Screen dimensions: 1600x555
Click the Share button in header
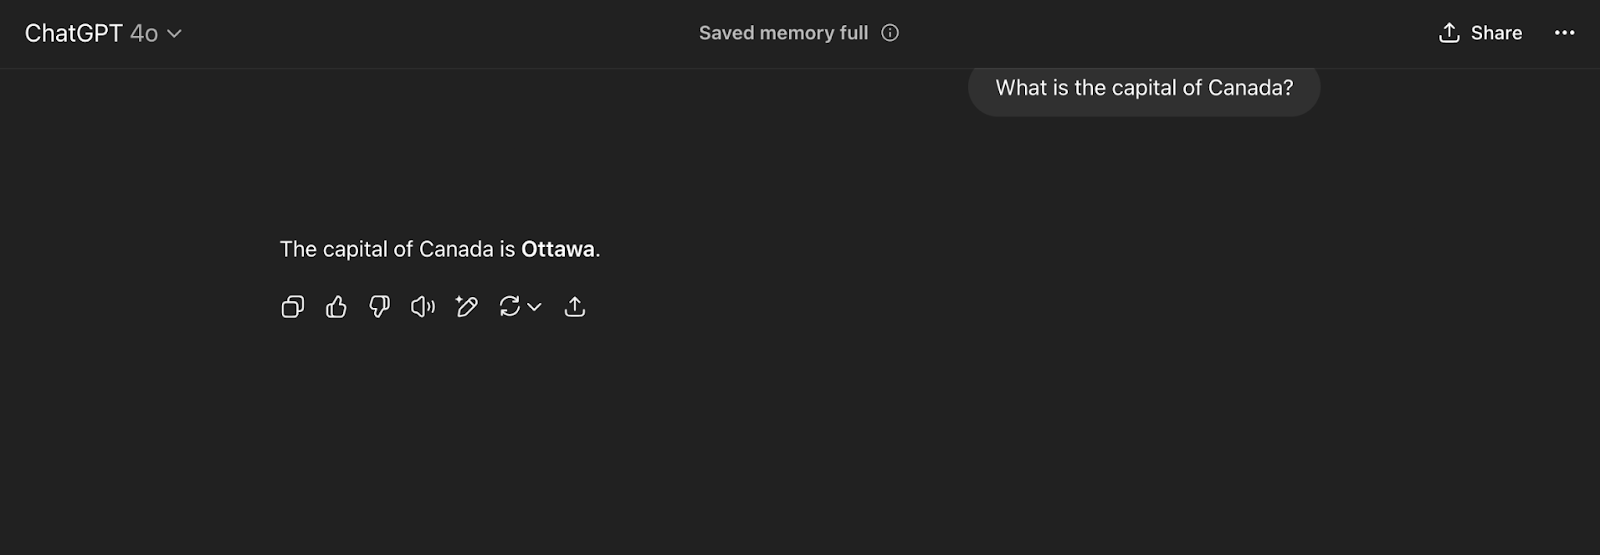[1480, 33]
